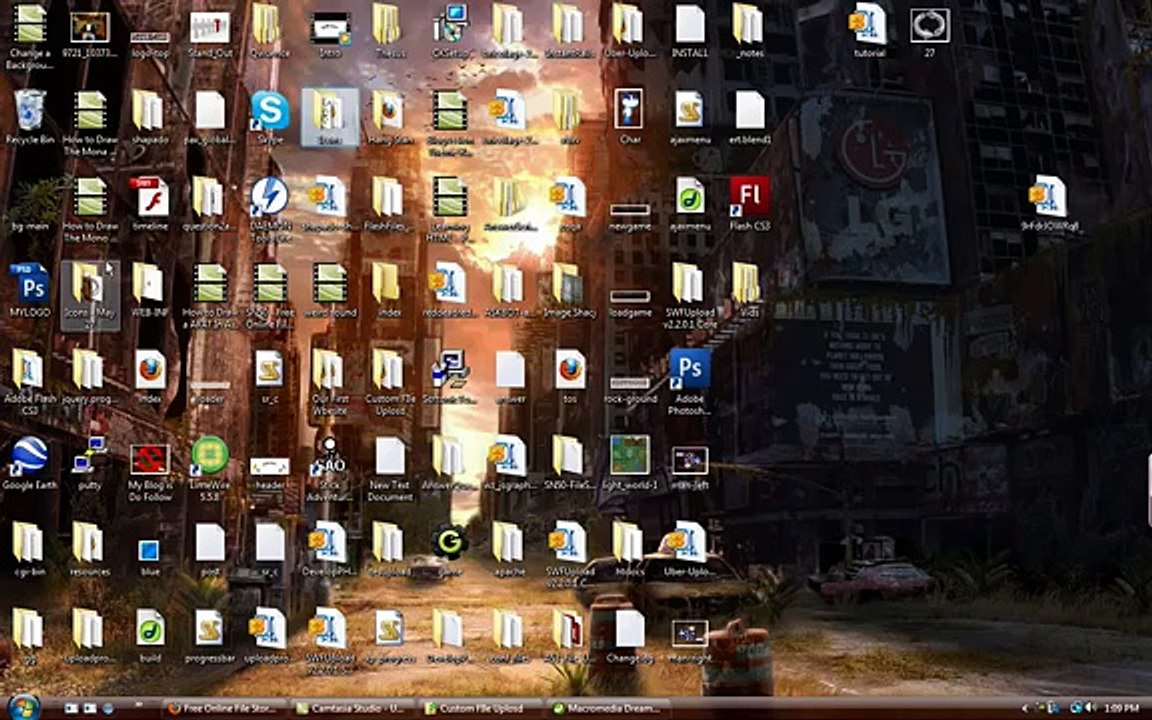
Task: Open the shapado folder
Action: click(150, 118)
